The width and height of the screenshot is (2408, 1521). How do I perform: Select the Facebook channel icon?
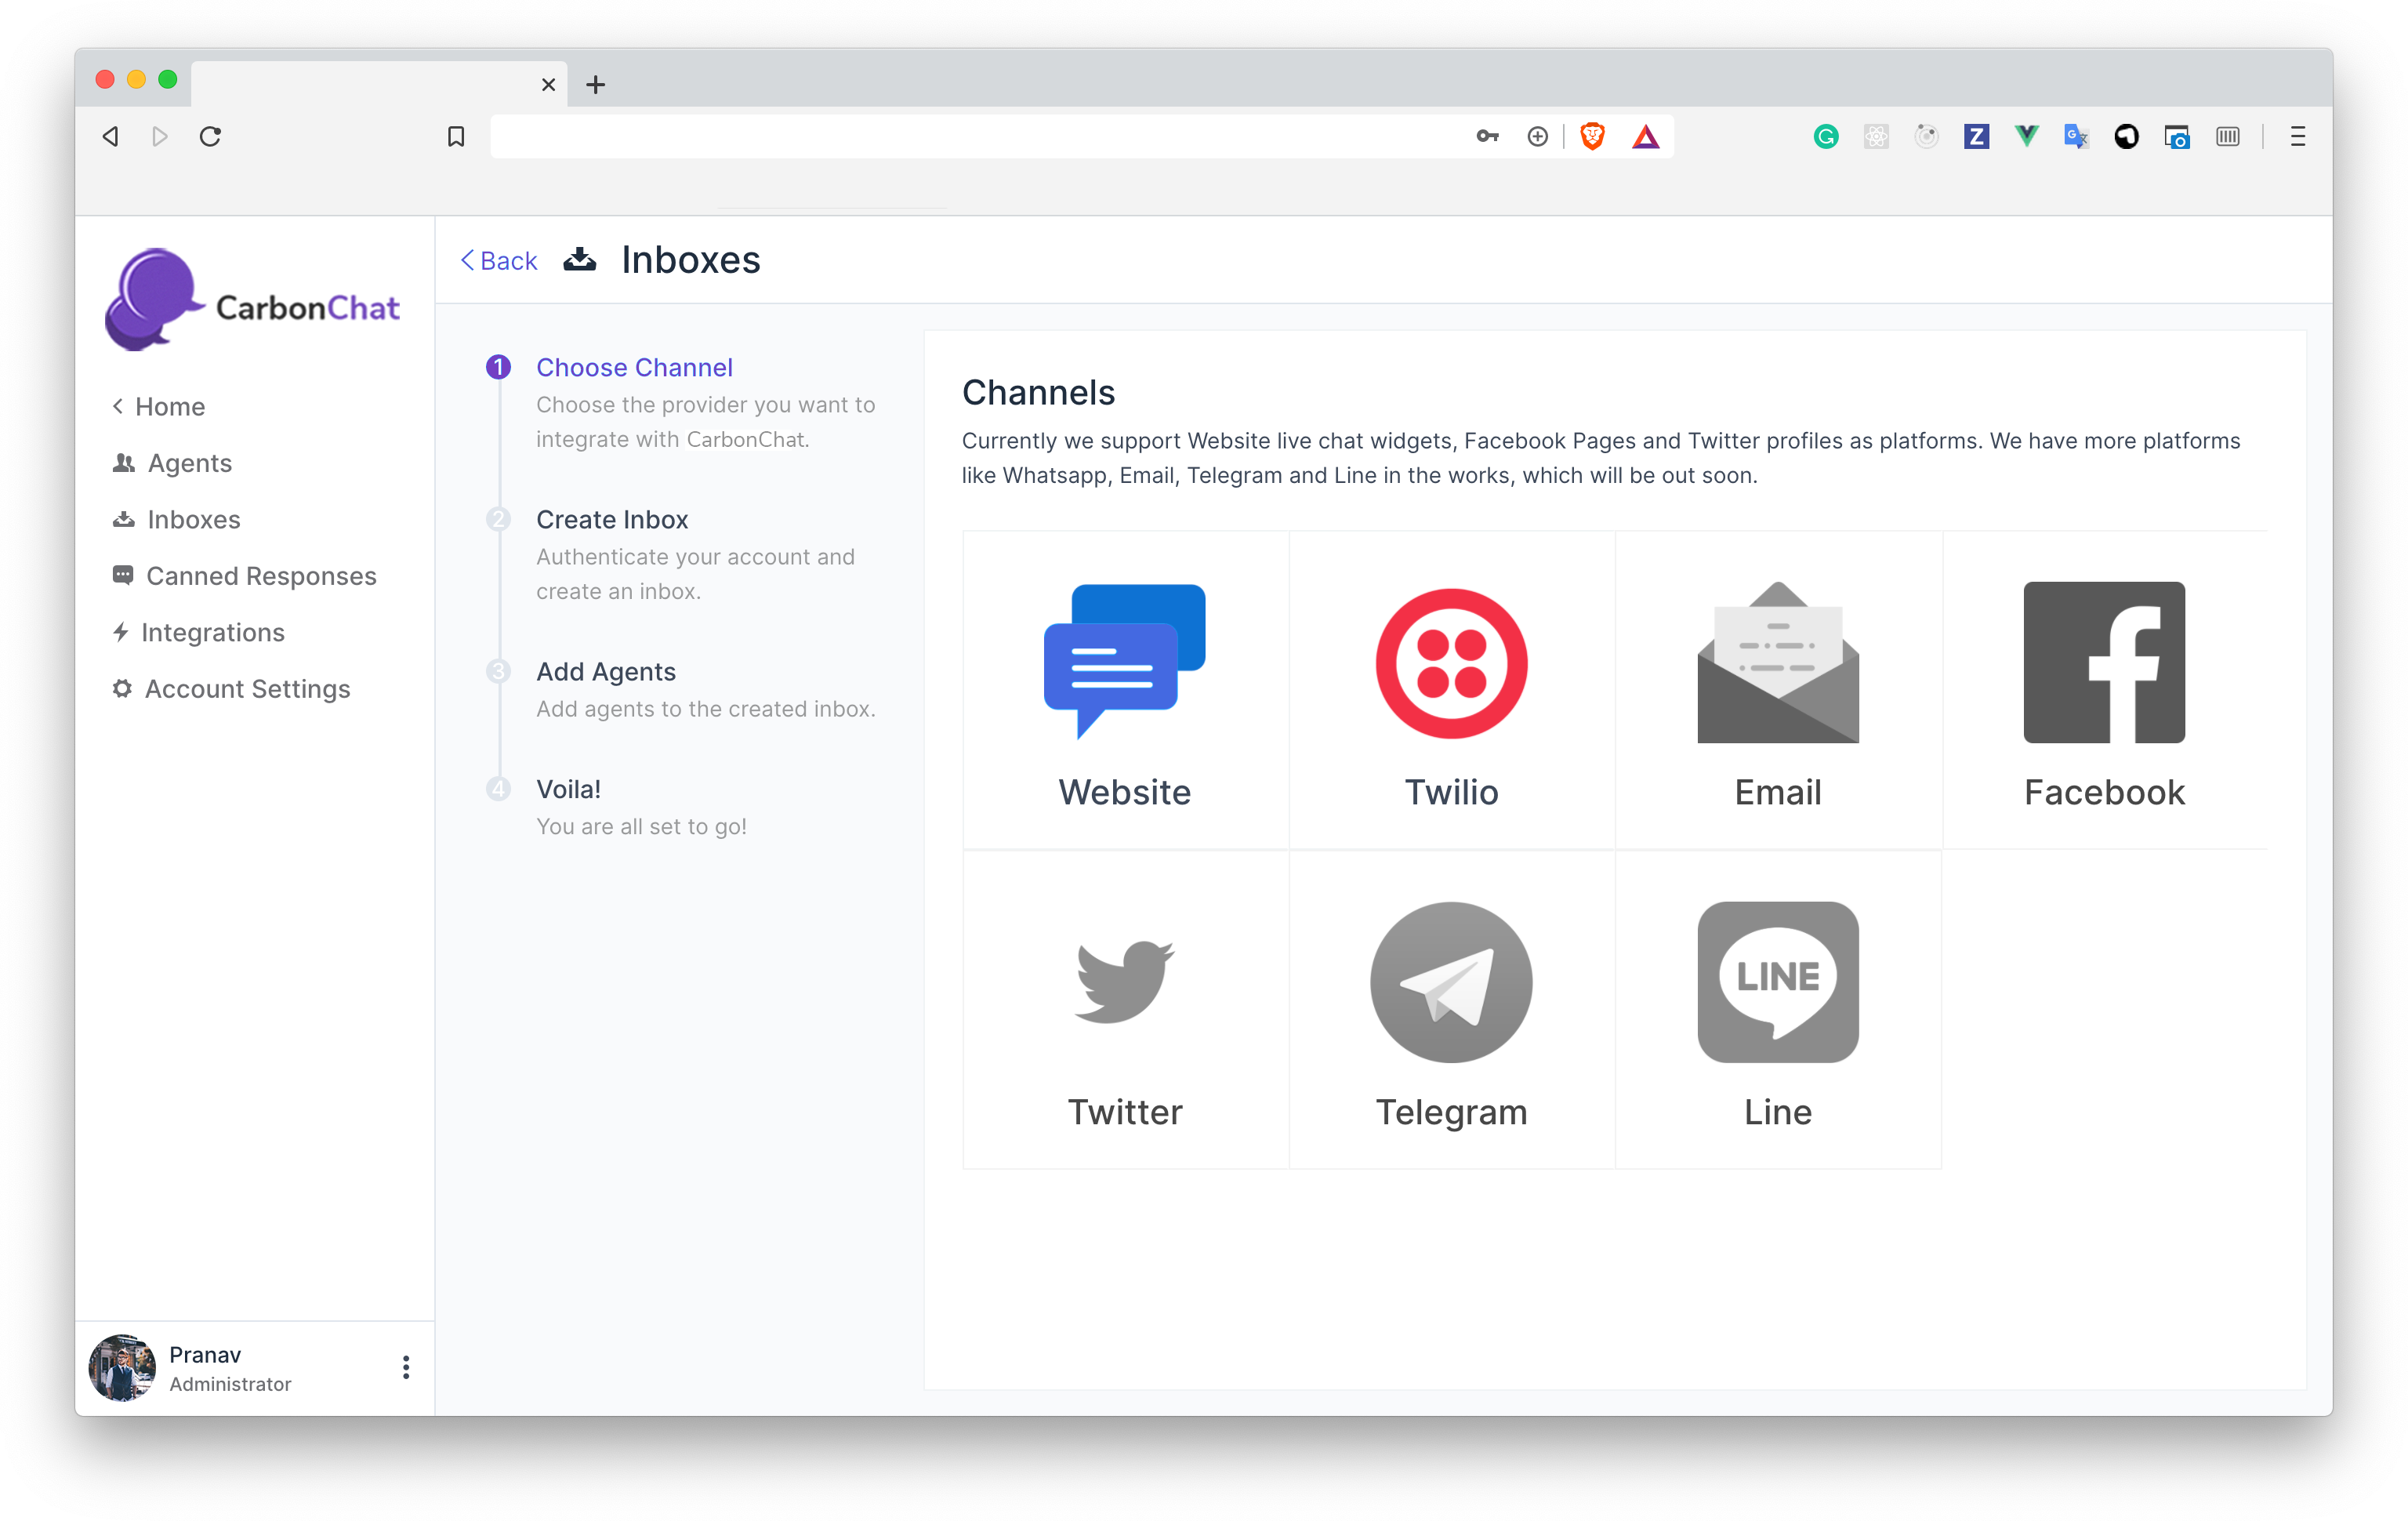[2103, 662]
